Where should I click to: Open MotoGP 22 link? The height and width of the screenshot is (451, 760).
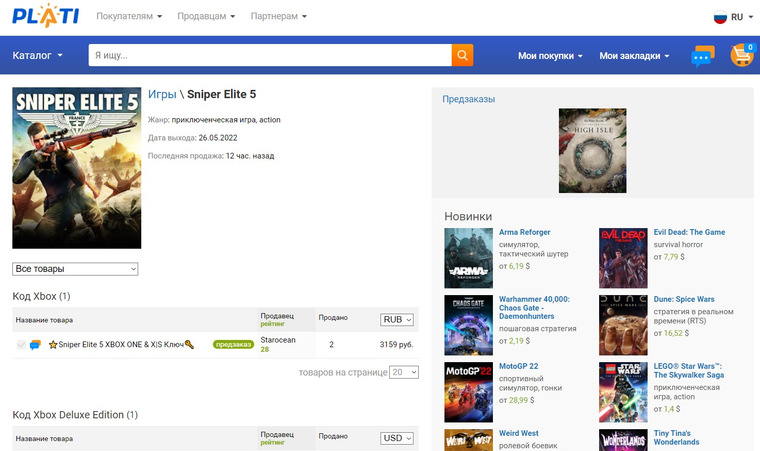519,366
